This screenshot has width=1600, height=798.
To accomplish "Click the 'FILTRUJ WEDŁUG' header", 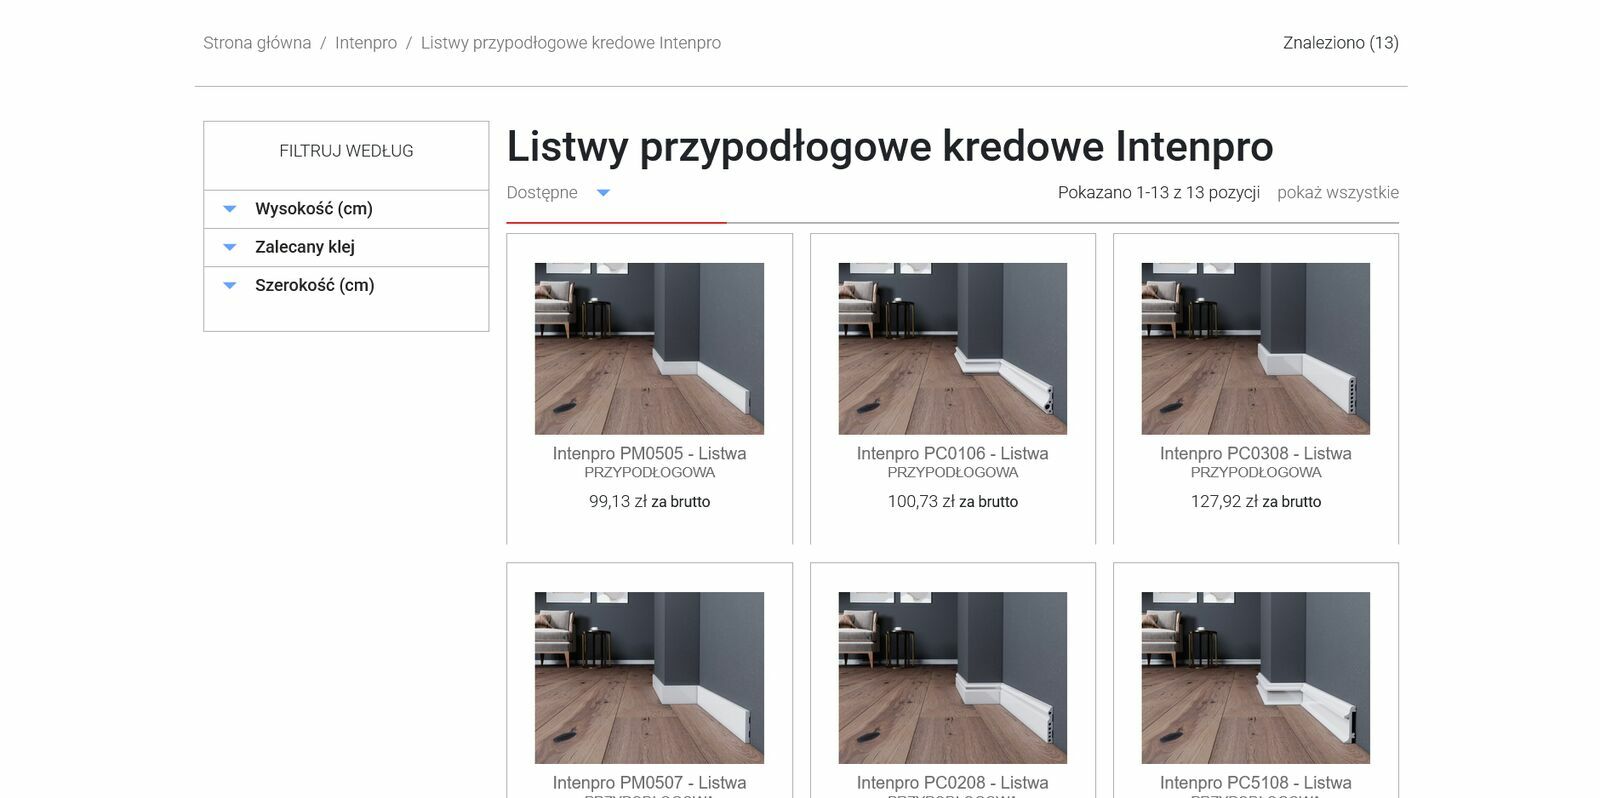I will pyautogui.click(x=346, y=151).
